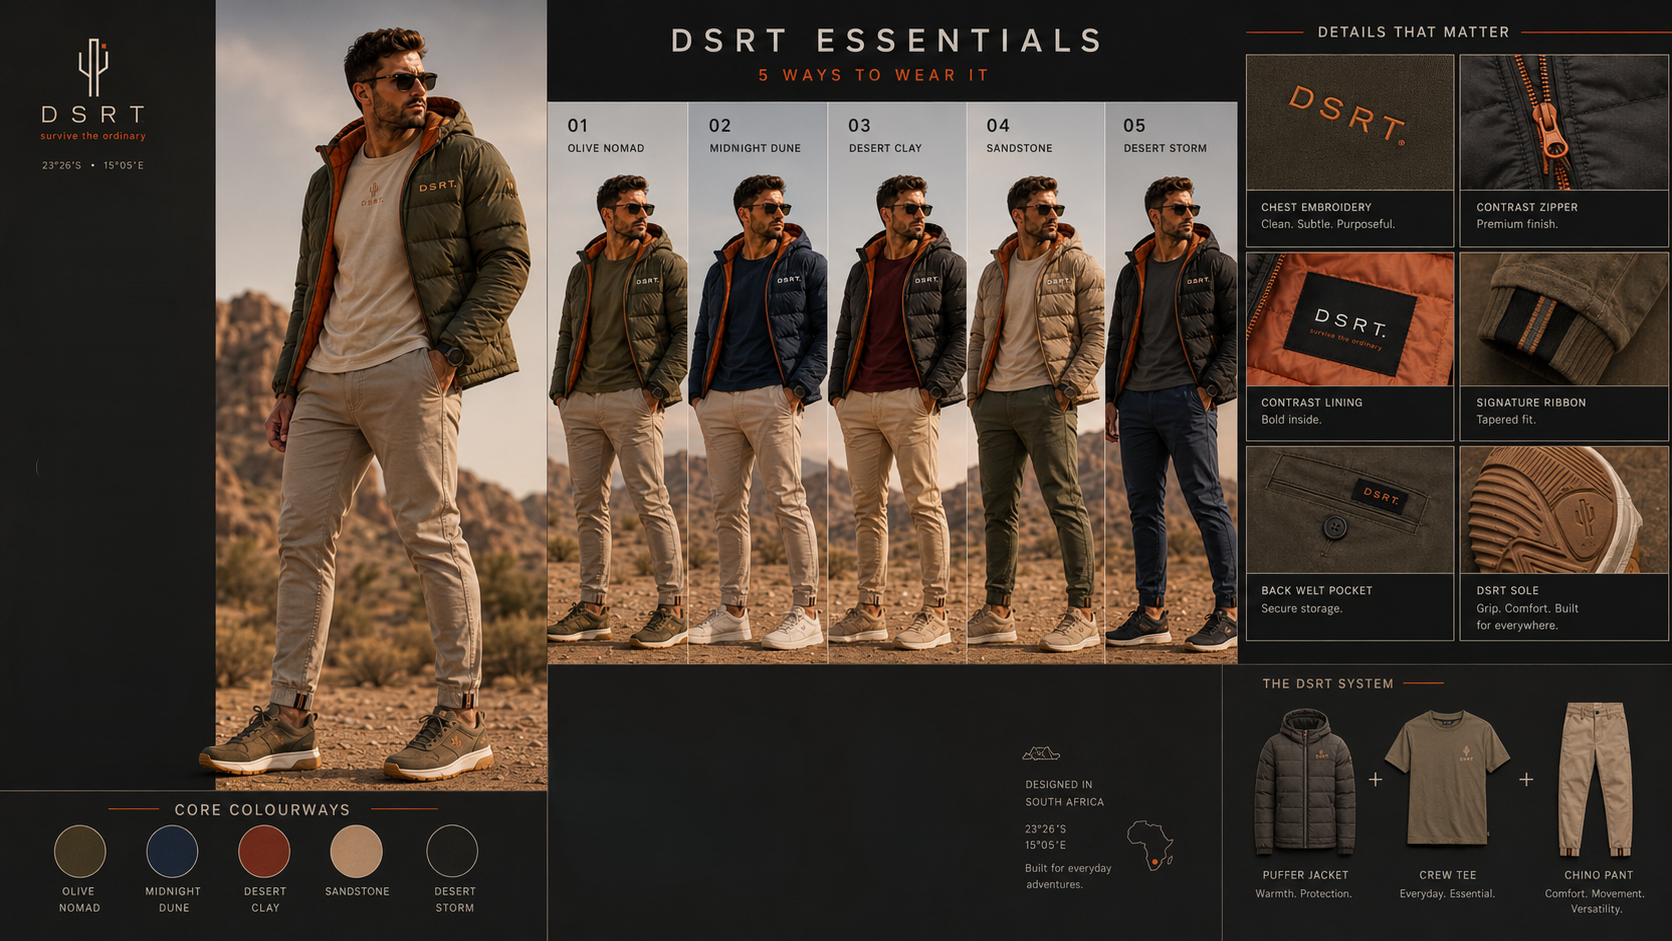Open the Signature Ribbon detail image

(1564, 319)
